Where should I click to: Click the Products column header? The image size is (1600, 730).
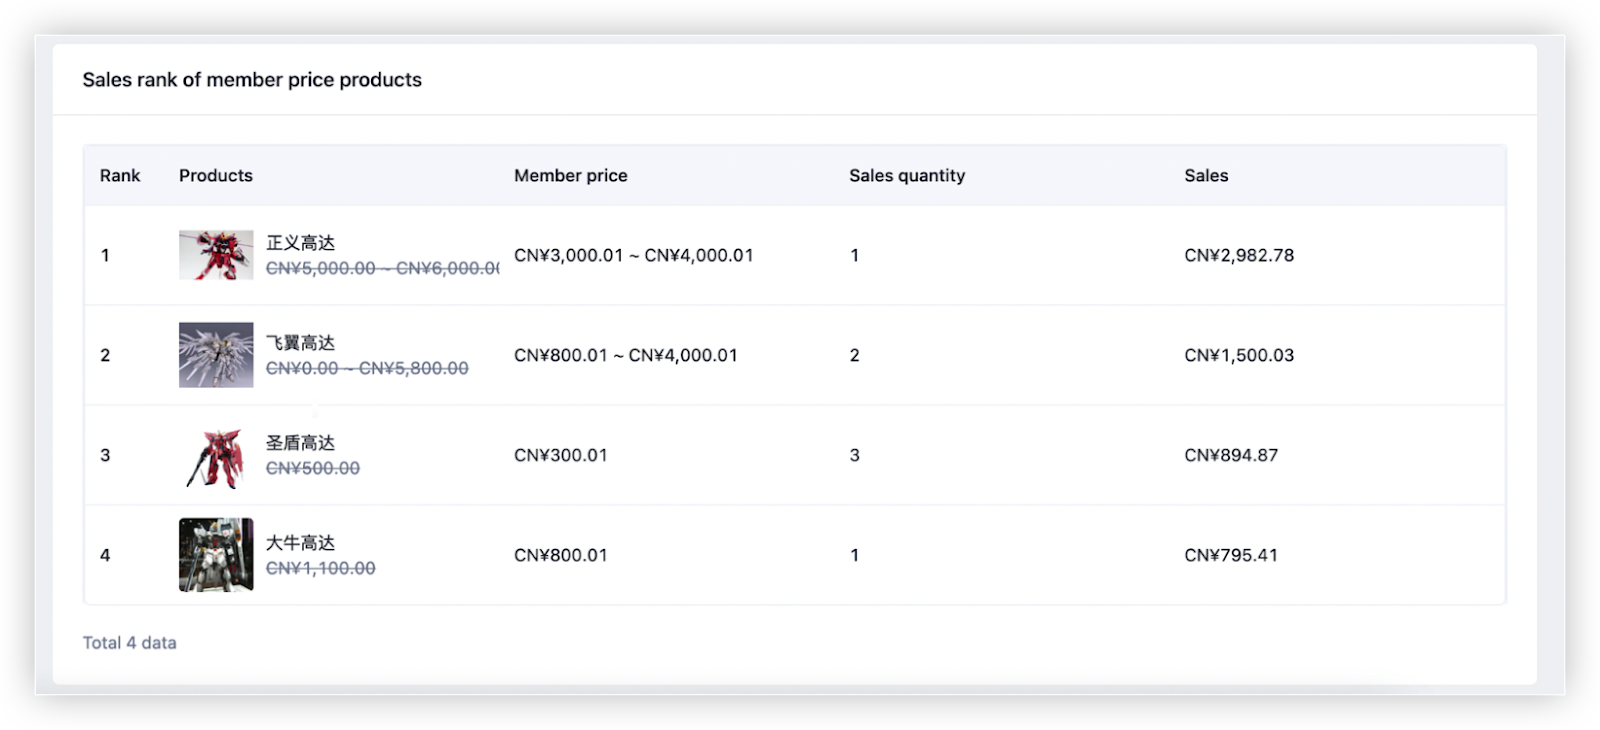pos(216,176)
